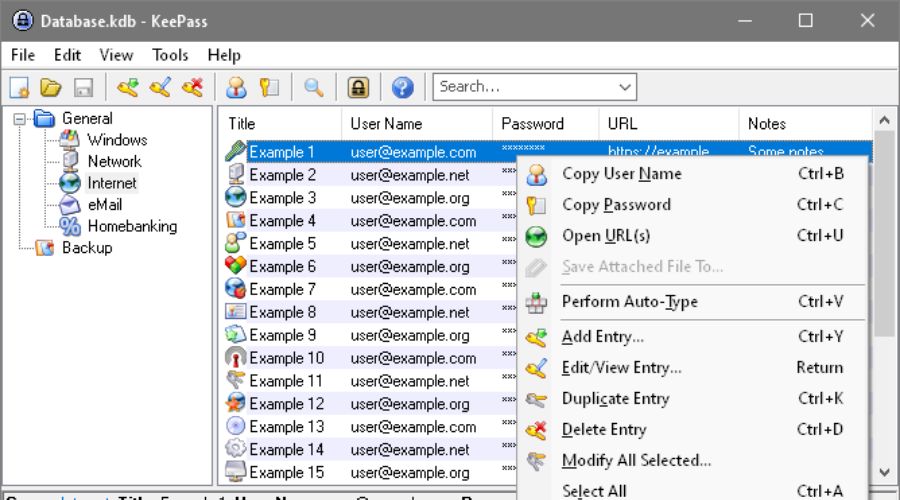900x500 pixels.
Task: Sort by the URL column header
Action: pyautogui.click(x=669, y=124)
